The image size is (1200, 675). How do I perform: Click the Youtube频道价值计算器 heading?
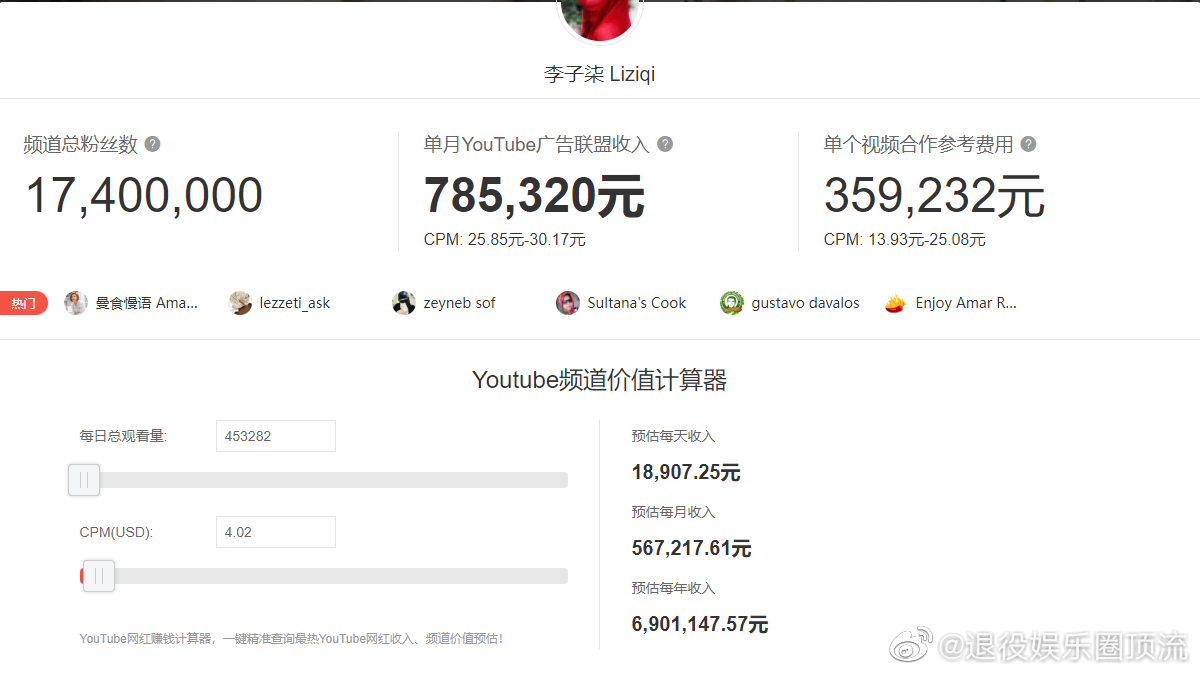click(x=600, y=380)
